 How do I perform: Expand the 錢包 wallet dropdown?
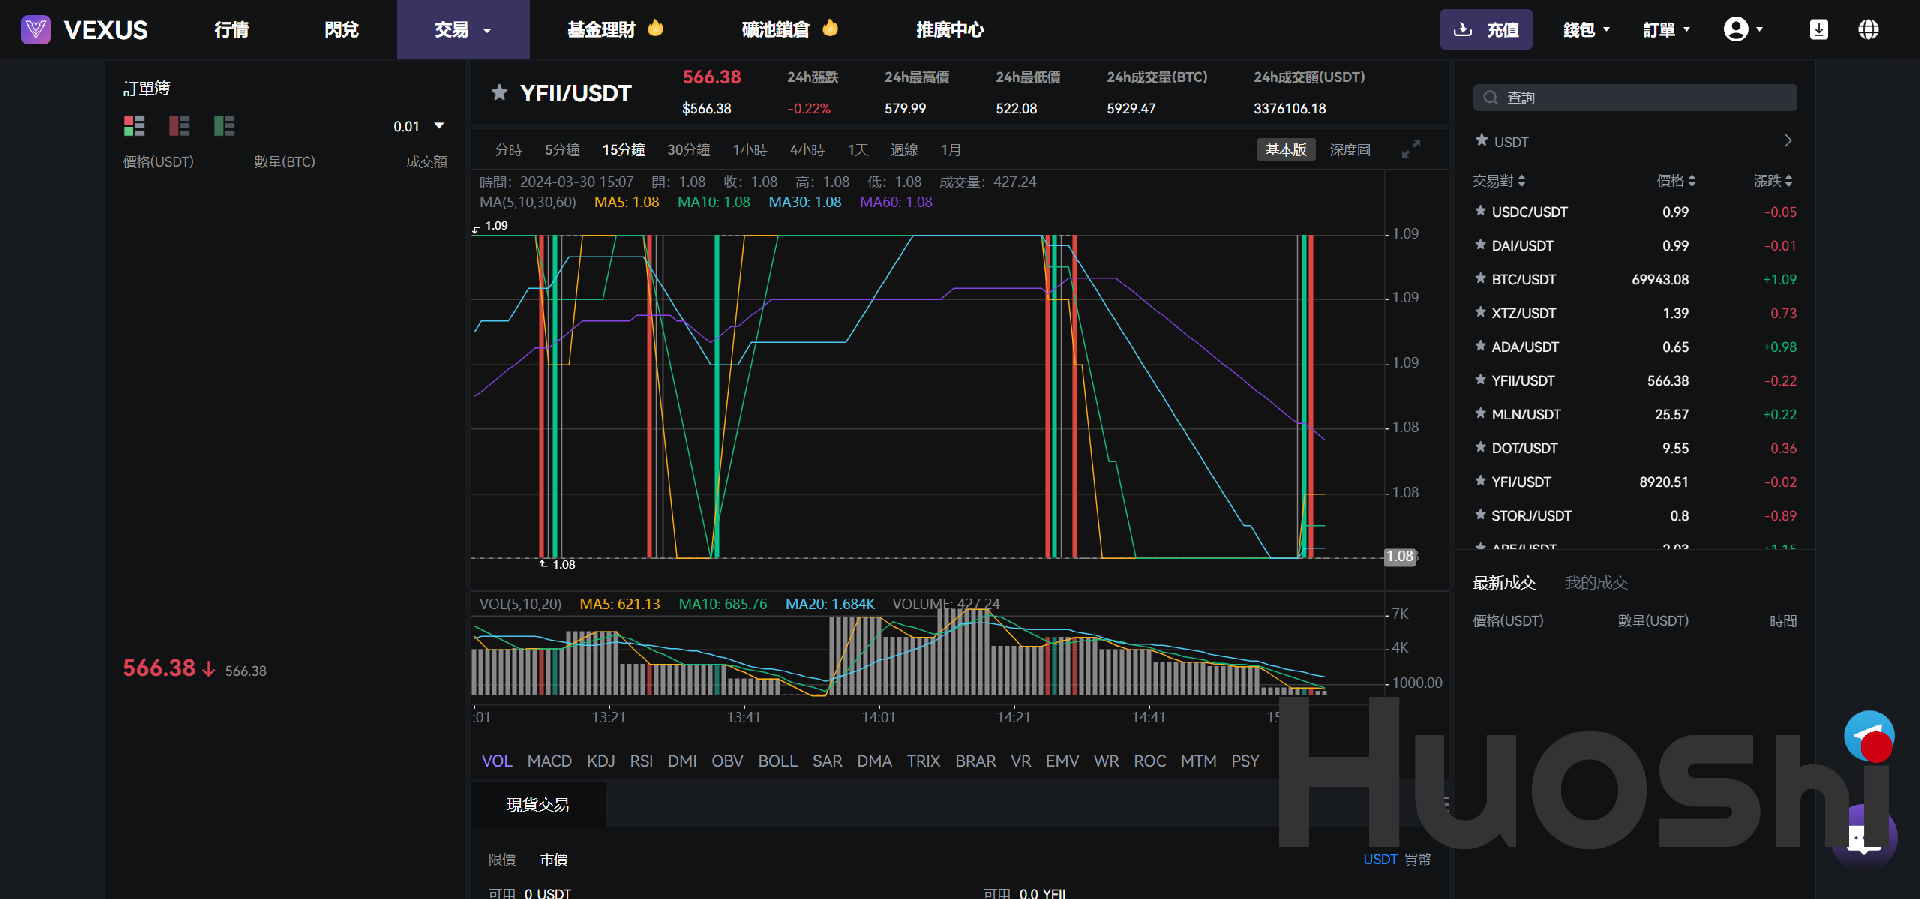(x=1586, y=30)
